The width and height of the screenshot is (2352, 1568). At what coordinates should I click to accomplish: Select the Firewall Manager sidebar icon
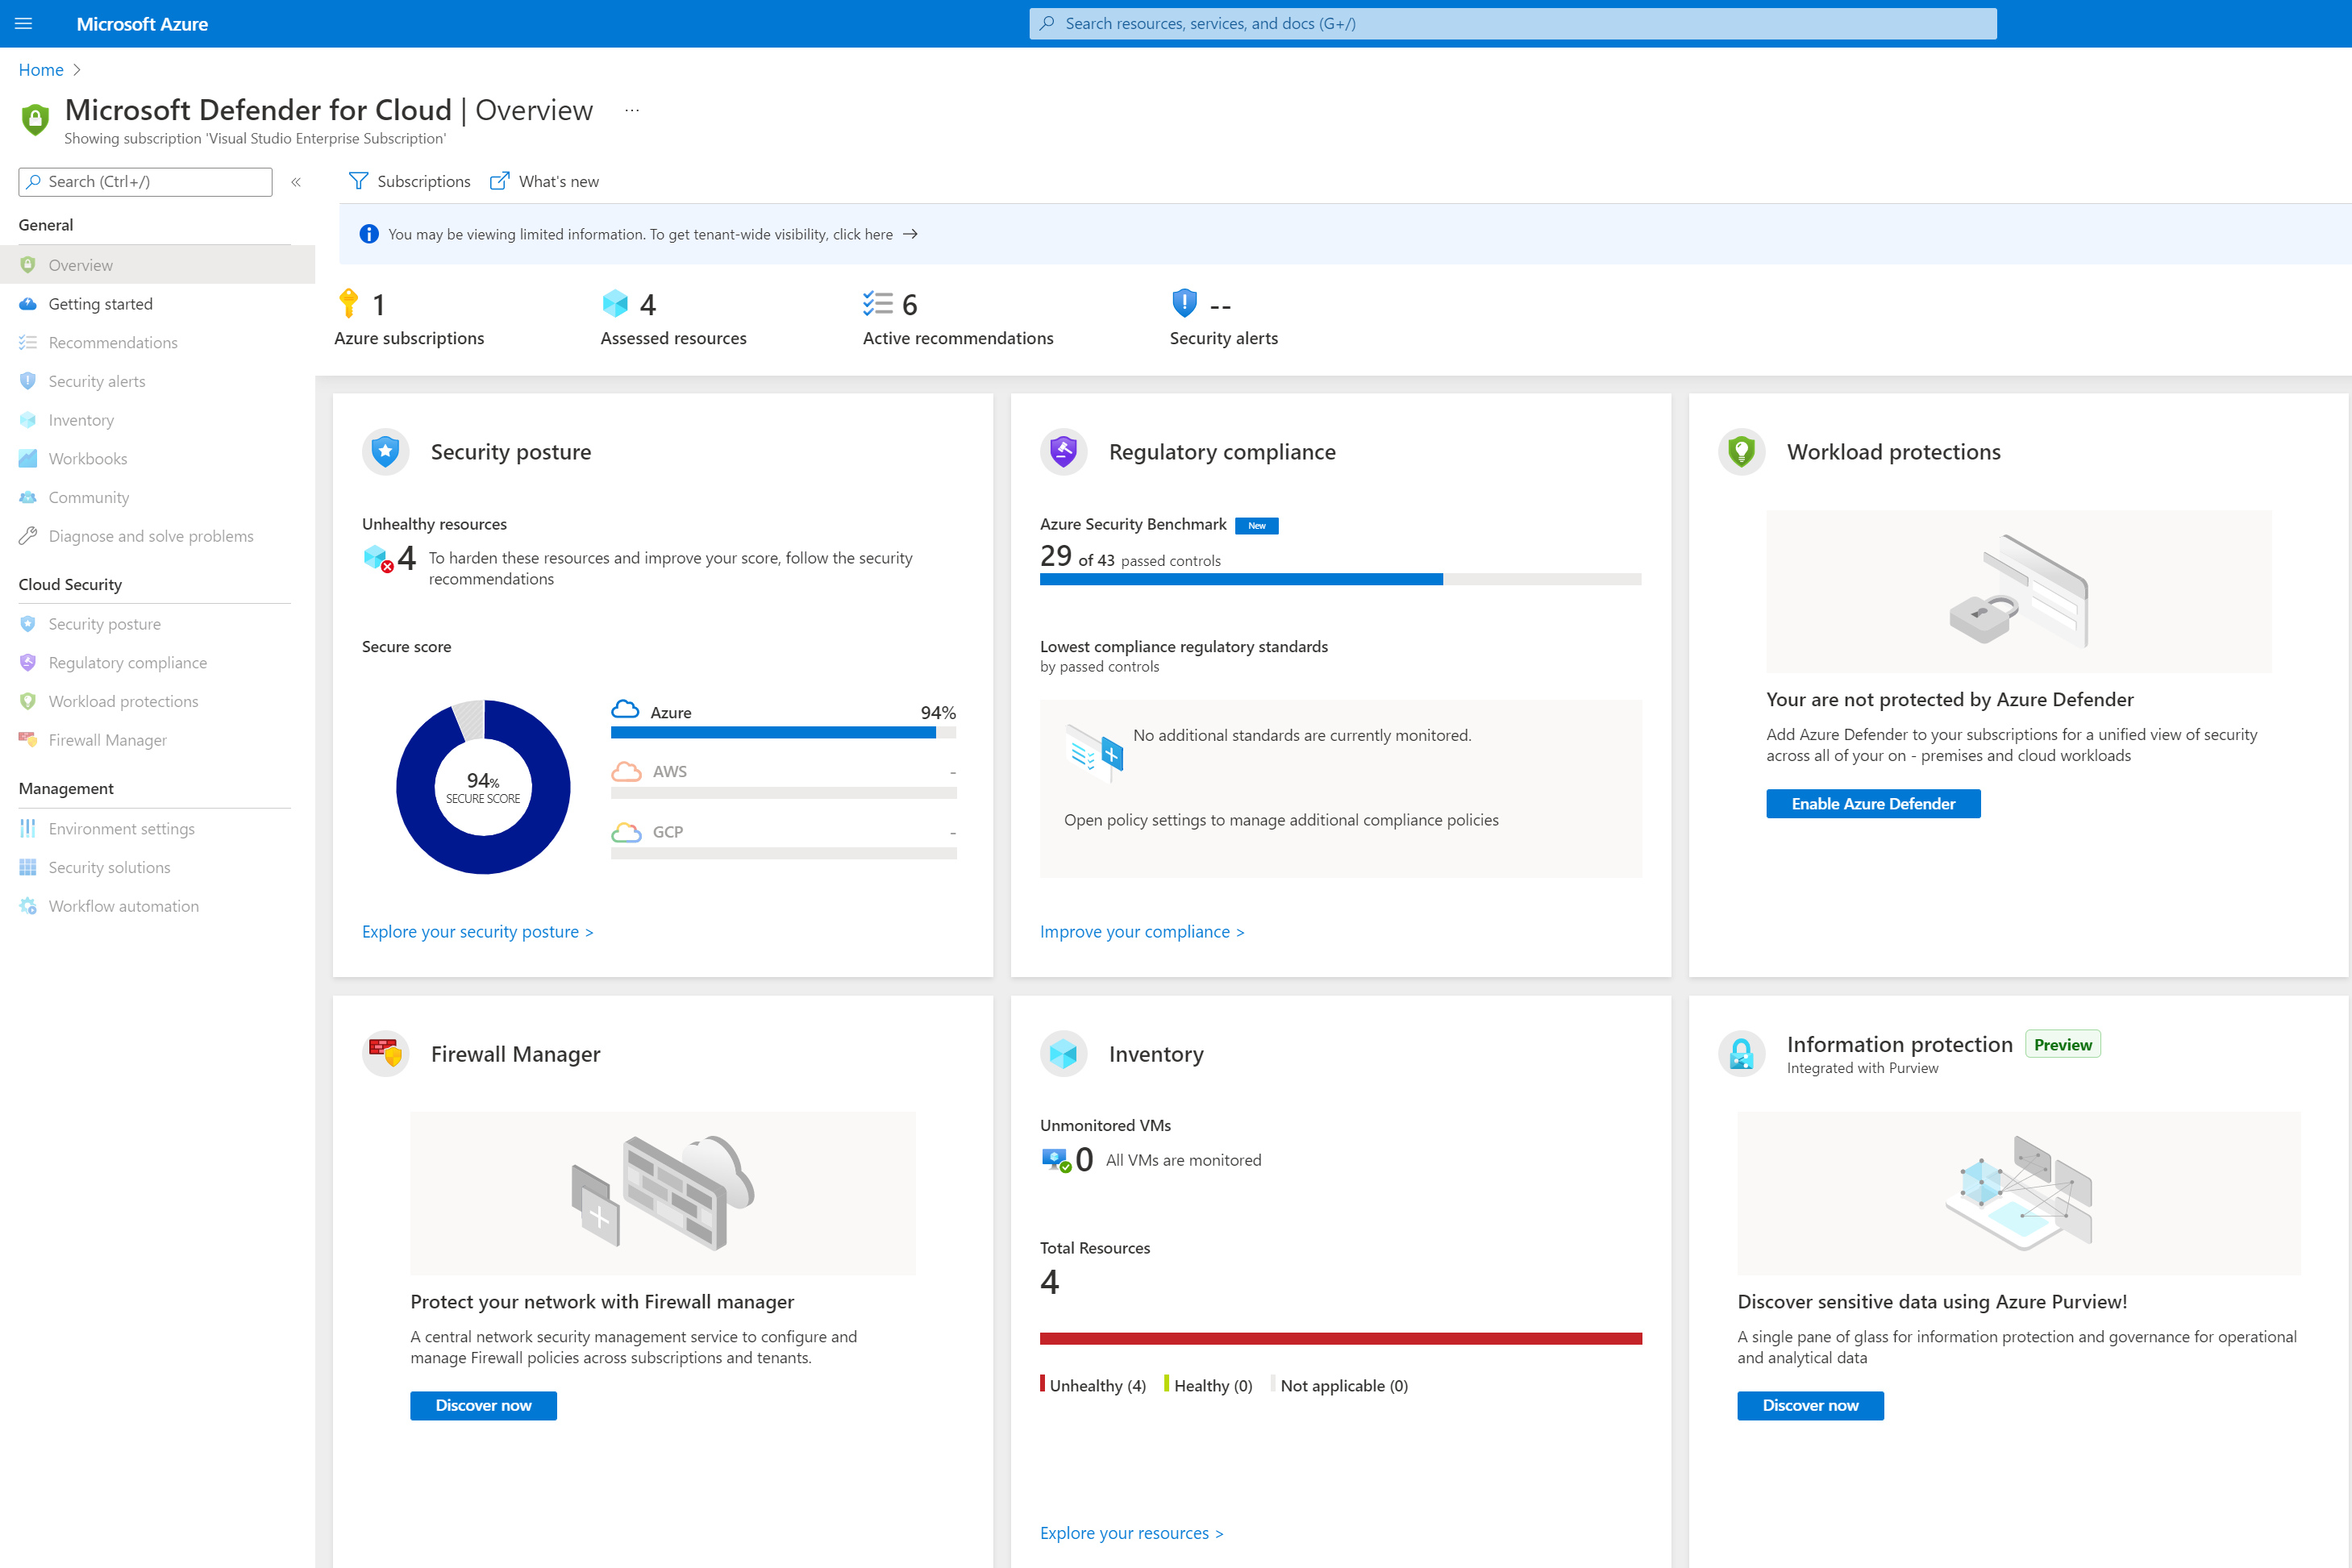tap(28, 739)
